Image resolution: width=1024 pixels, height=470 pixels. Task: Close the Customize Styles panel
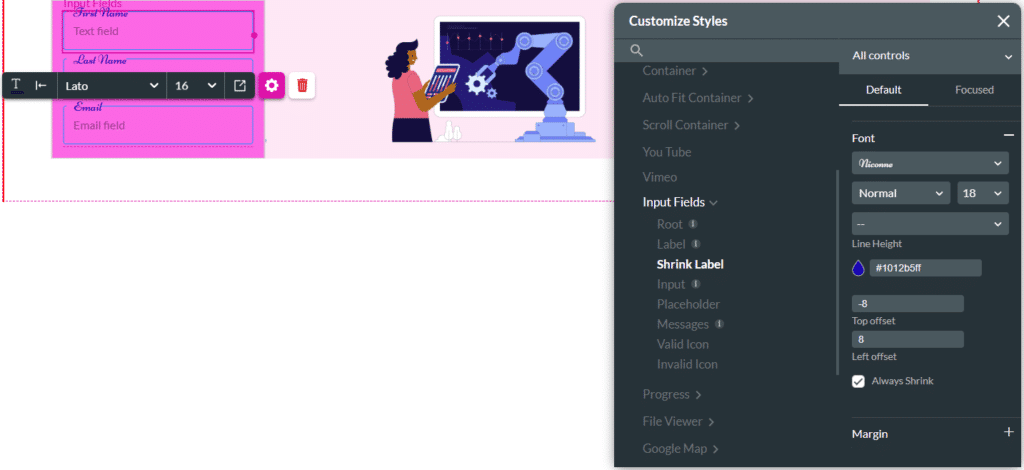click(1003, 21)
